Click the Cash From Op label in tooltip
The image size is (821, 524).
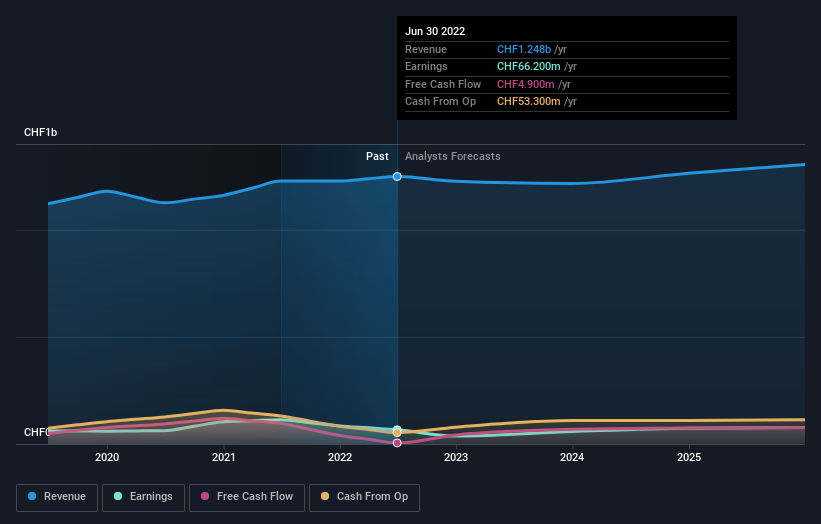440,102
